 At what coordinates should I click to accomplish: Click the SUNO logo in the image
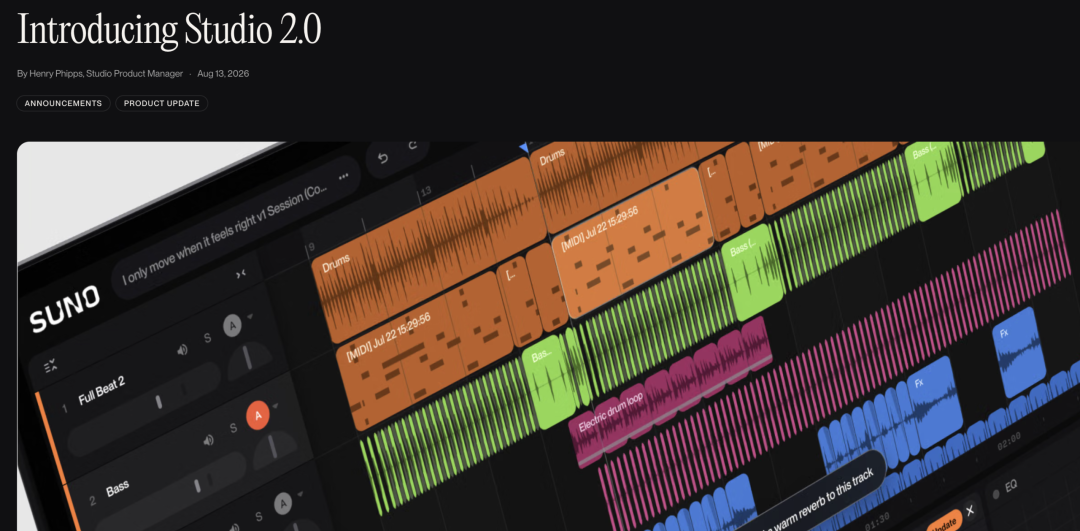[65, 309]
